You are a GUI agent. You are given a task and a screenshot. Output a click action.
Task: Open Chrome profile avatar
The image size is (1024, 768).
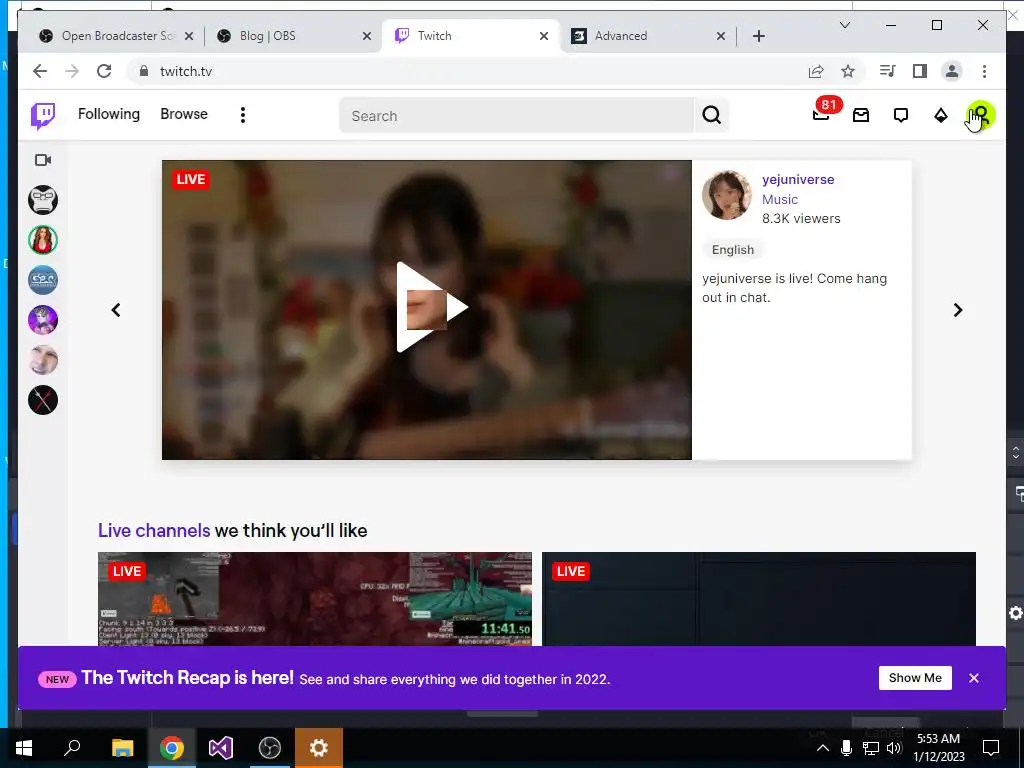(x=952, y=71)
